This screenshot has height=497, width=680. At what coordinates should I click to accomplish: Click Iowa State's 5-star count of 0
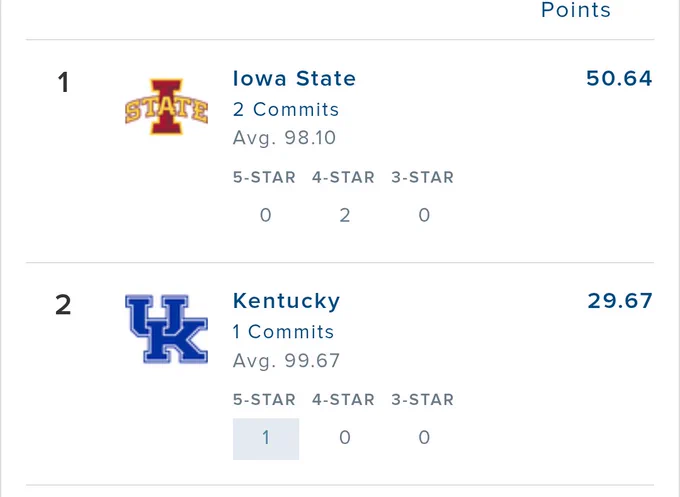(266, 215)
